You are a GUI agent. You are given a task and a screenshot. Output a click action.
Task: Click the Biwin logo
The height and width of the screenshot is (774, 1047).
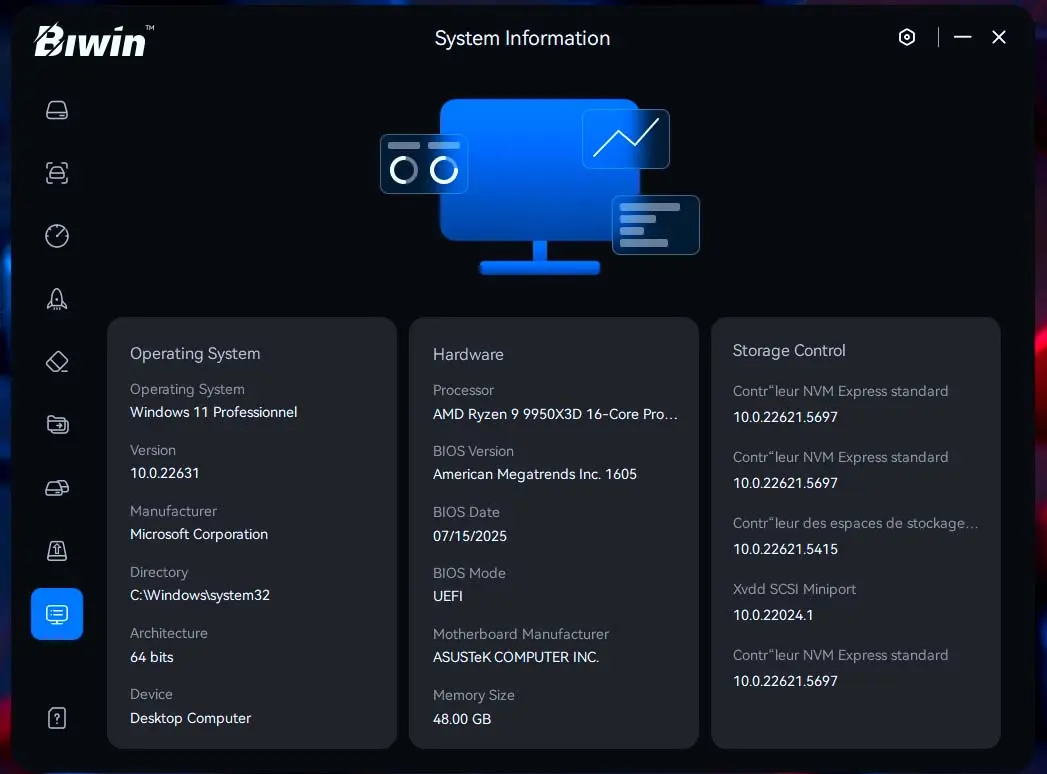[94, 40]
